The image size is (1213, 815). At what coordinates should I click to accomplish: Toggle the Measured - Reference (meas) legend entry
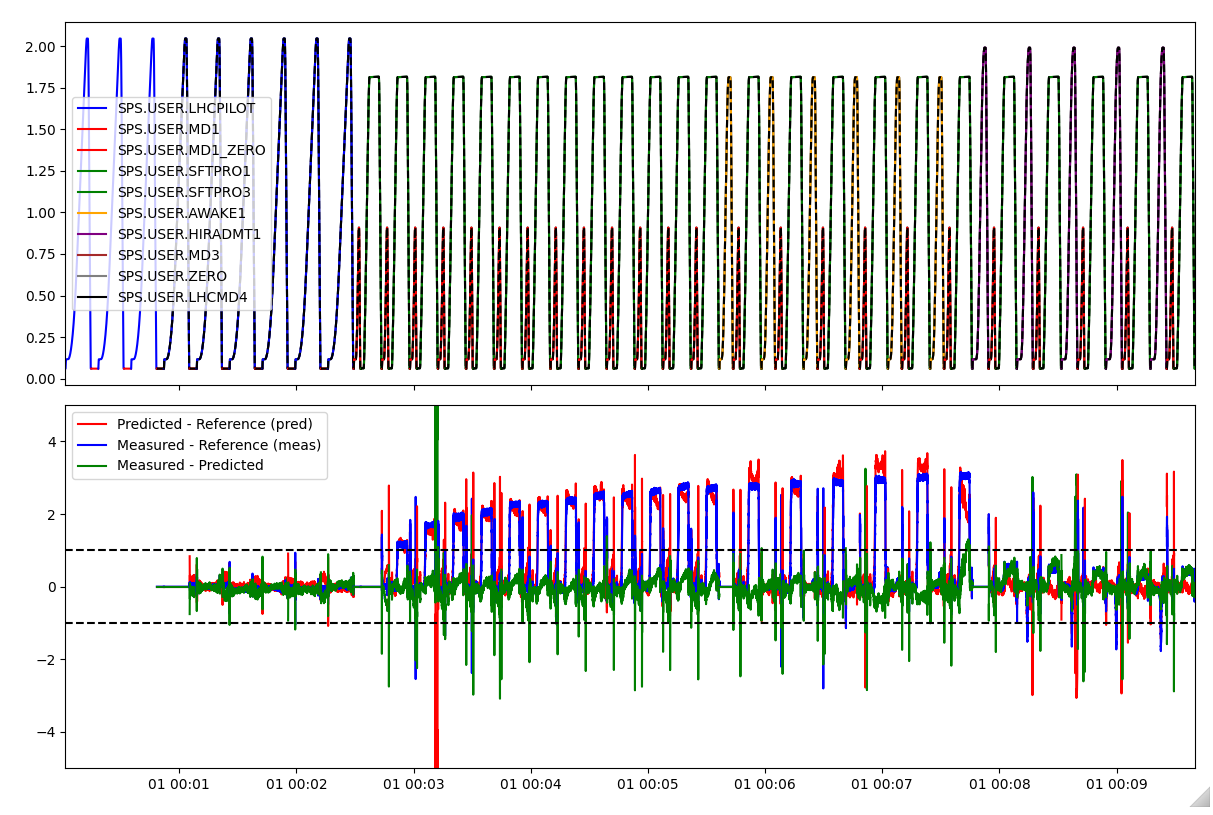tap(218, 445)
